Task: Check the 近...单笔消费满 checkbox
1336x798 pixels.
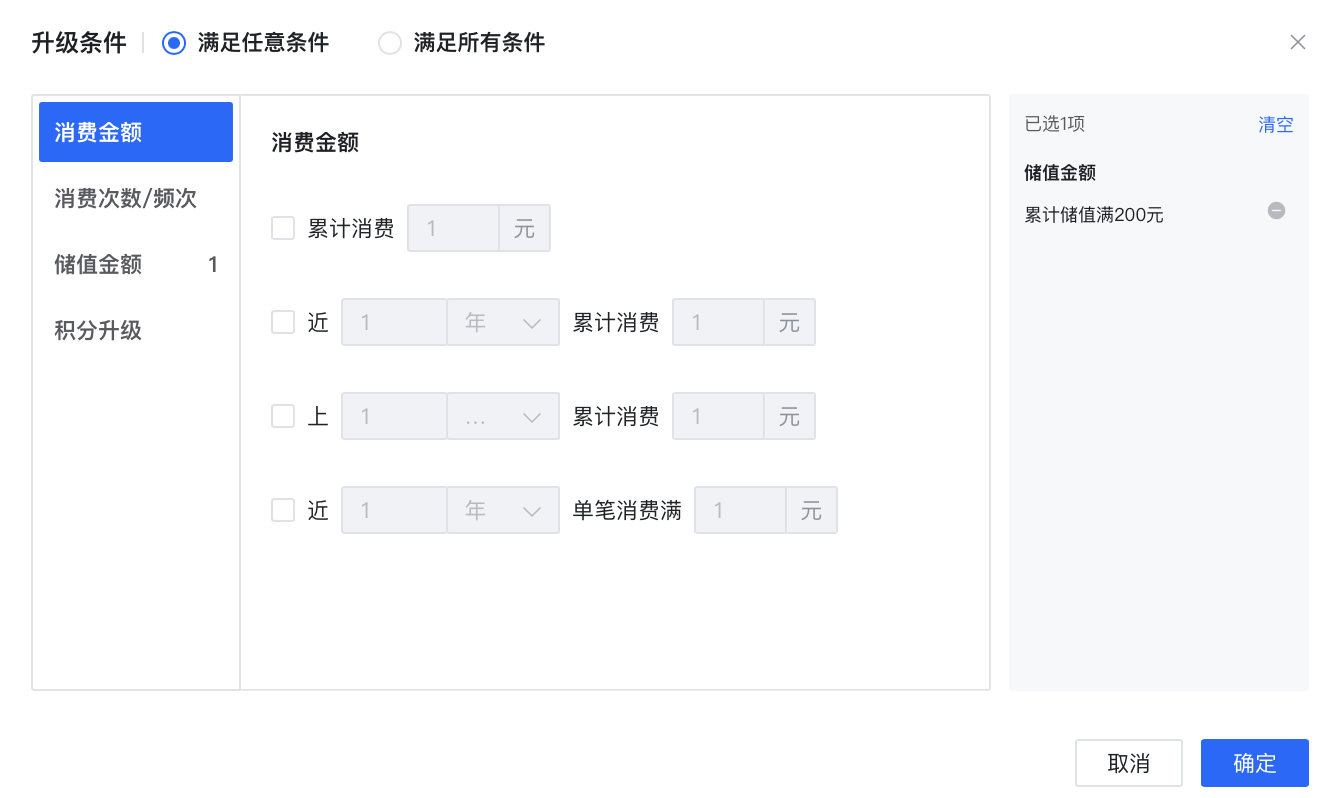Action: click(283, 510)
